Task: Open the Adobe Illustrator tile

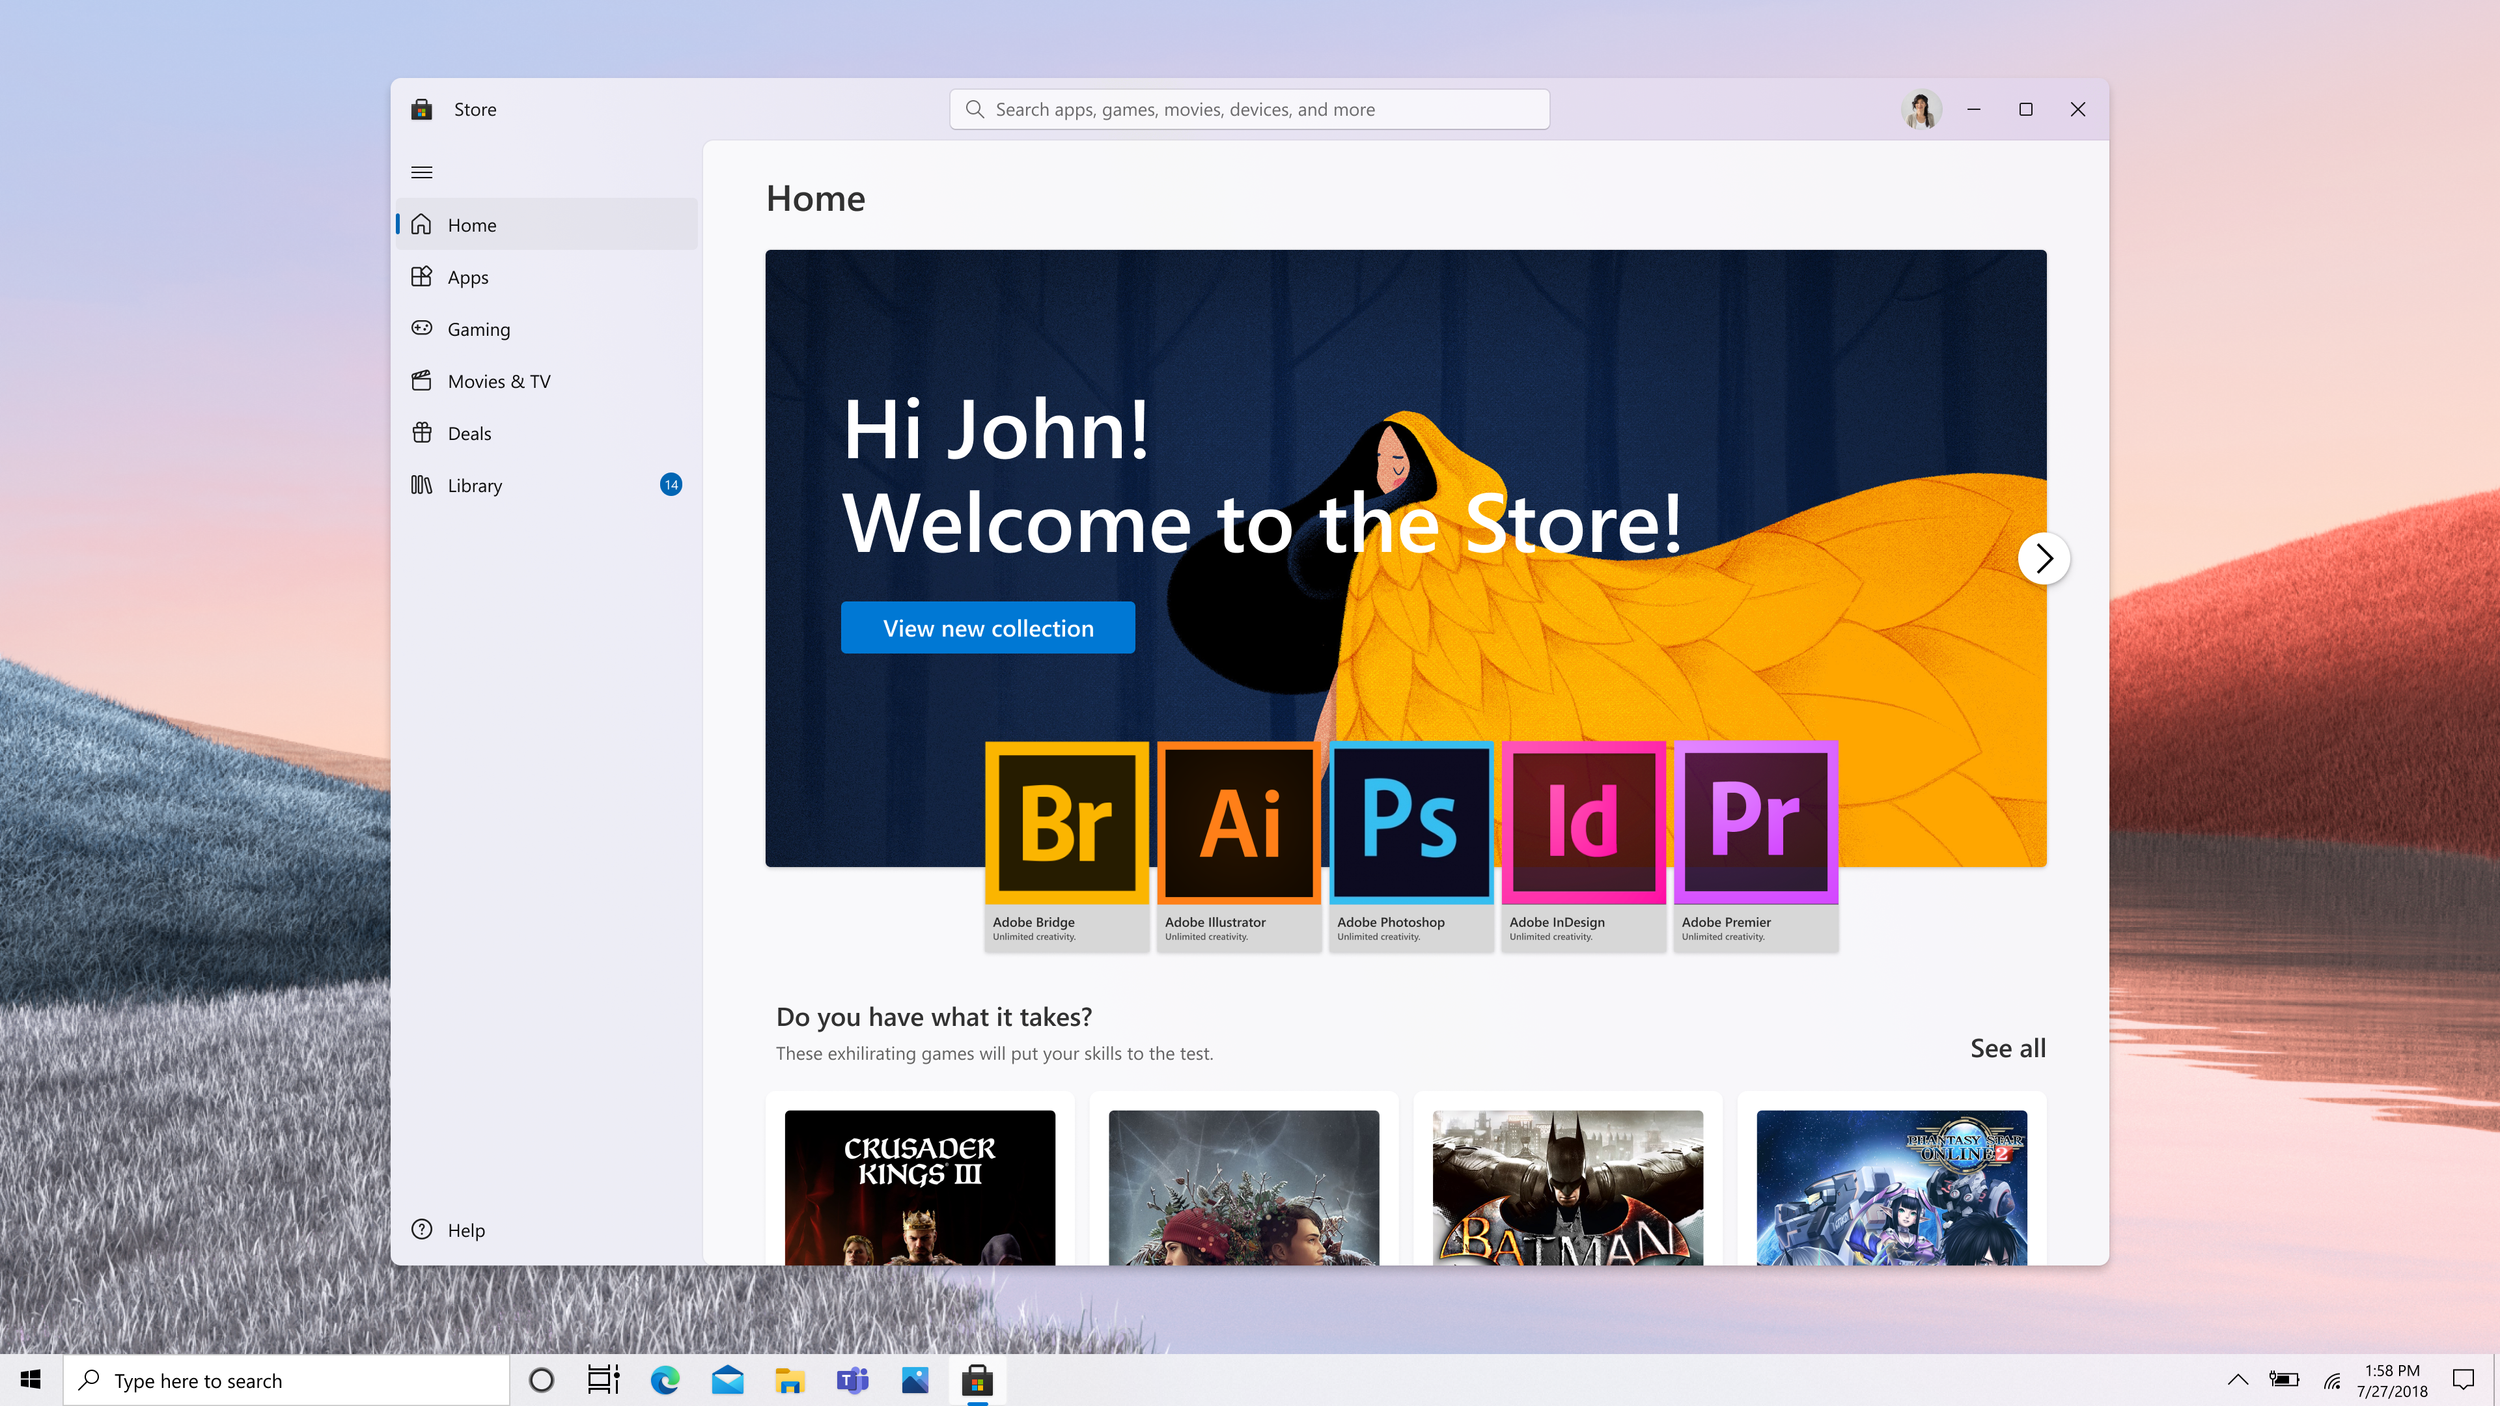Action: 1239,845
